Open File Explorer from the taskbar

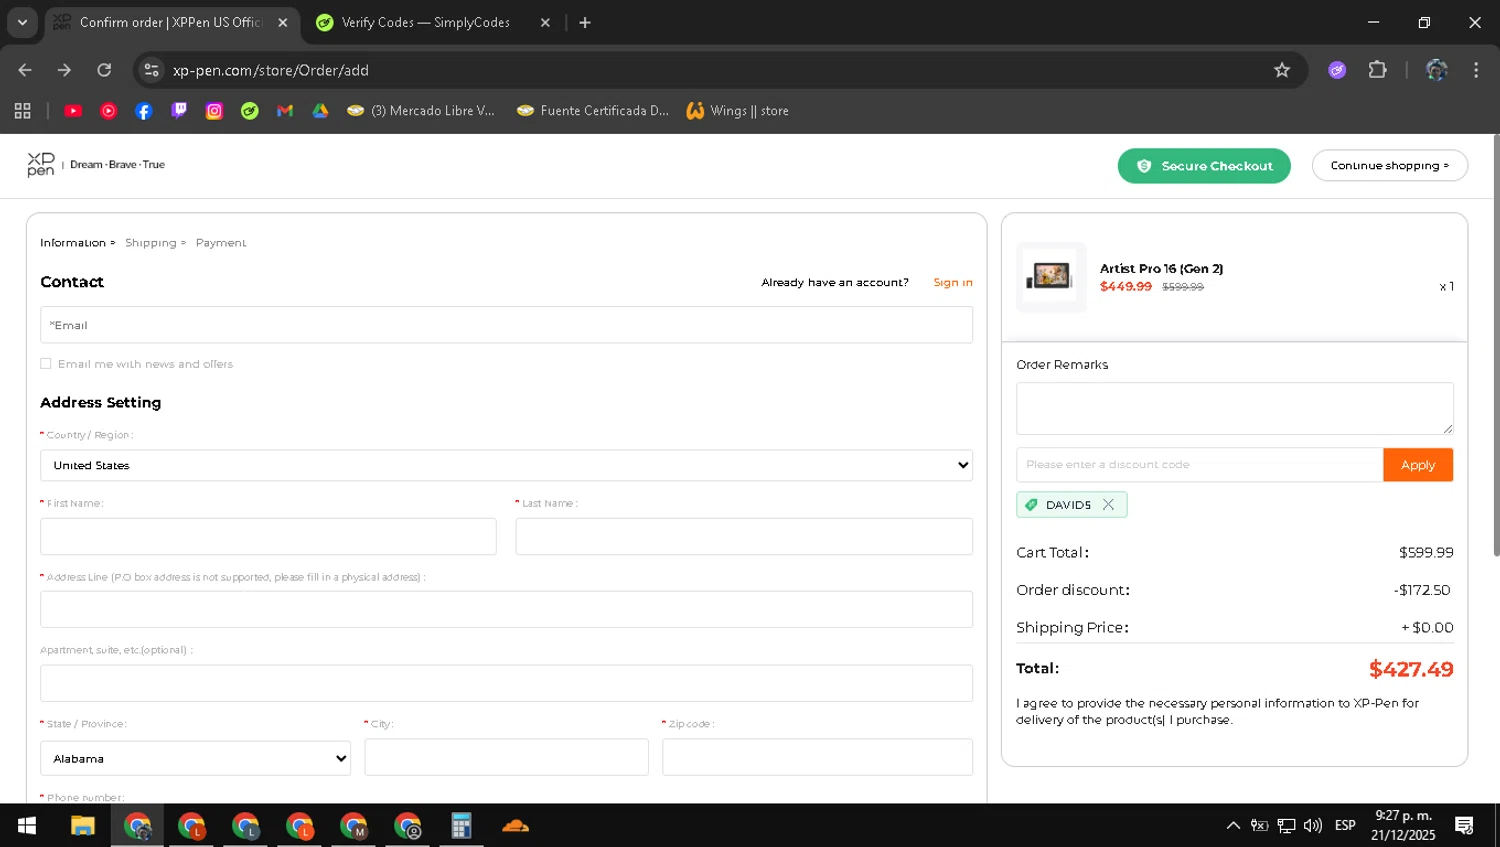point(82,826)
